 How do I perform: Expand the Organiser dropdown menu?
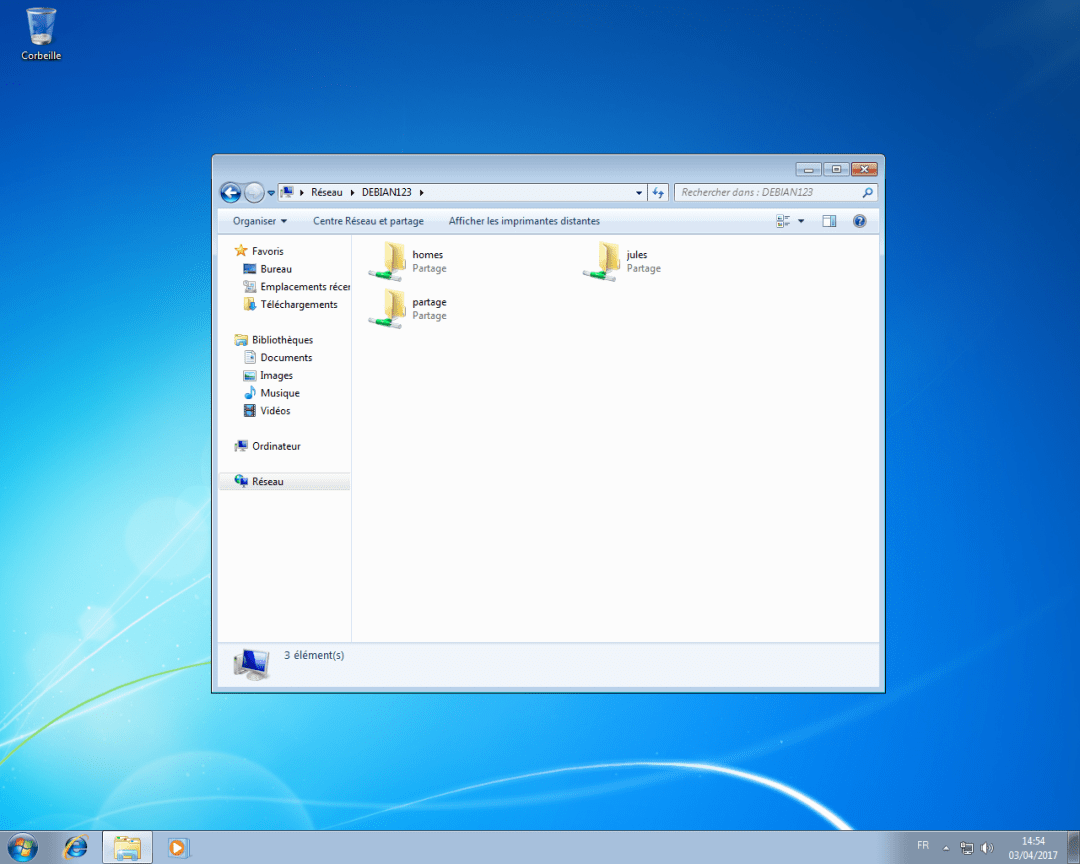click(257, 221)
